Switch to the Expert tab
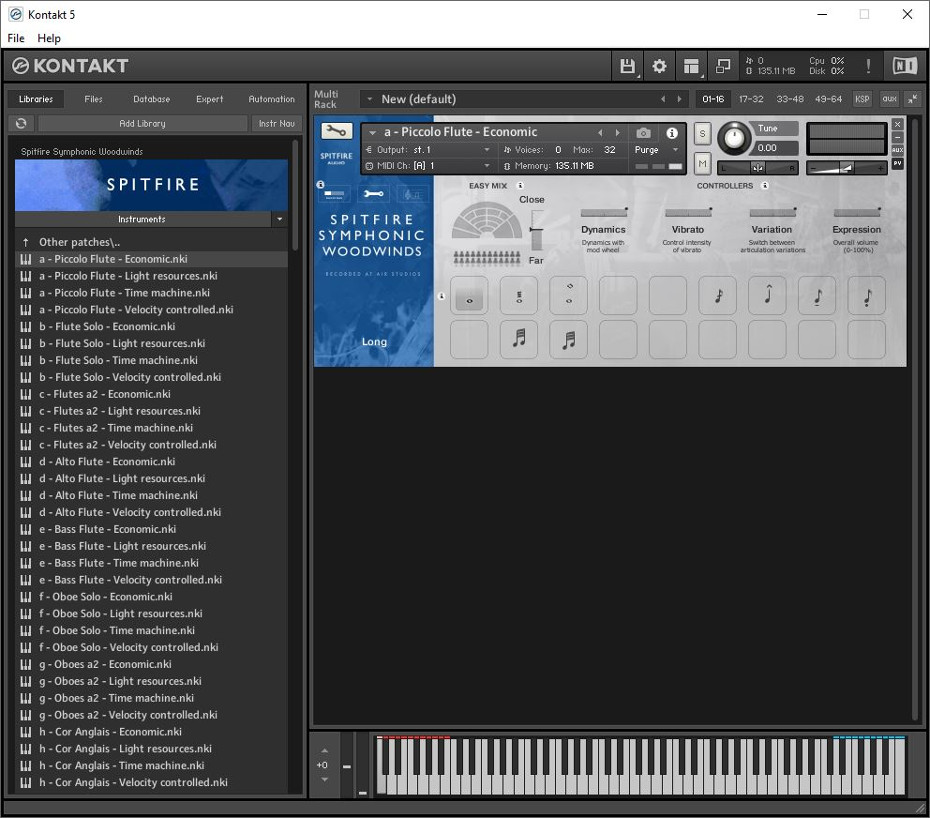 (x=210, y=99)
